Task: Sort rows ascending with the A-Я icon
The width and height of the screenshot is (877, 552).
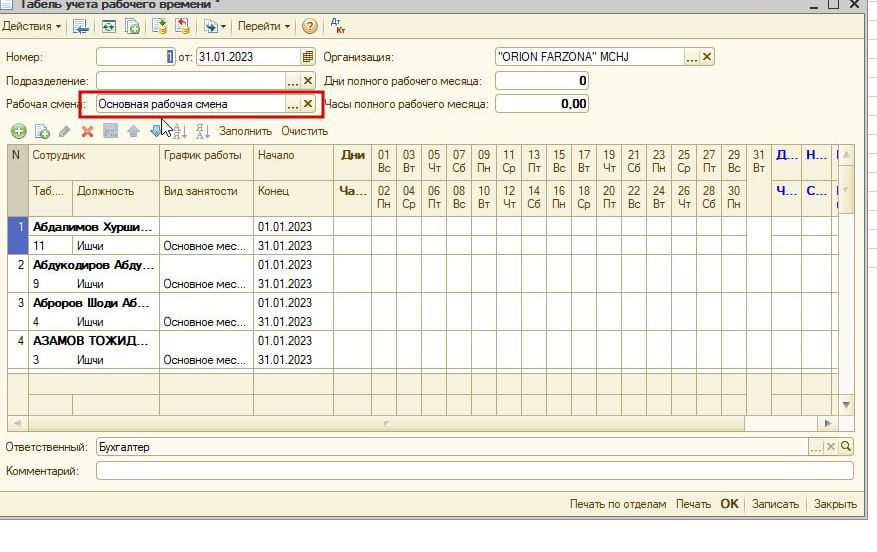Action: pyautogui.click(x=180, y=131)
